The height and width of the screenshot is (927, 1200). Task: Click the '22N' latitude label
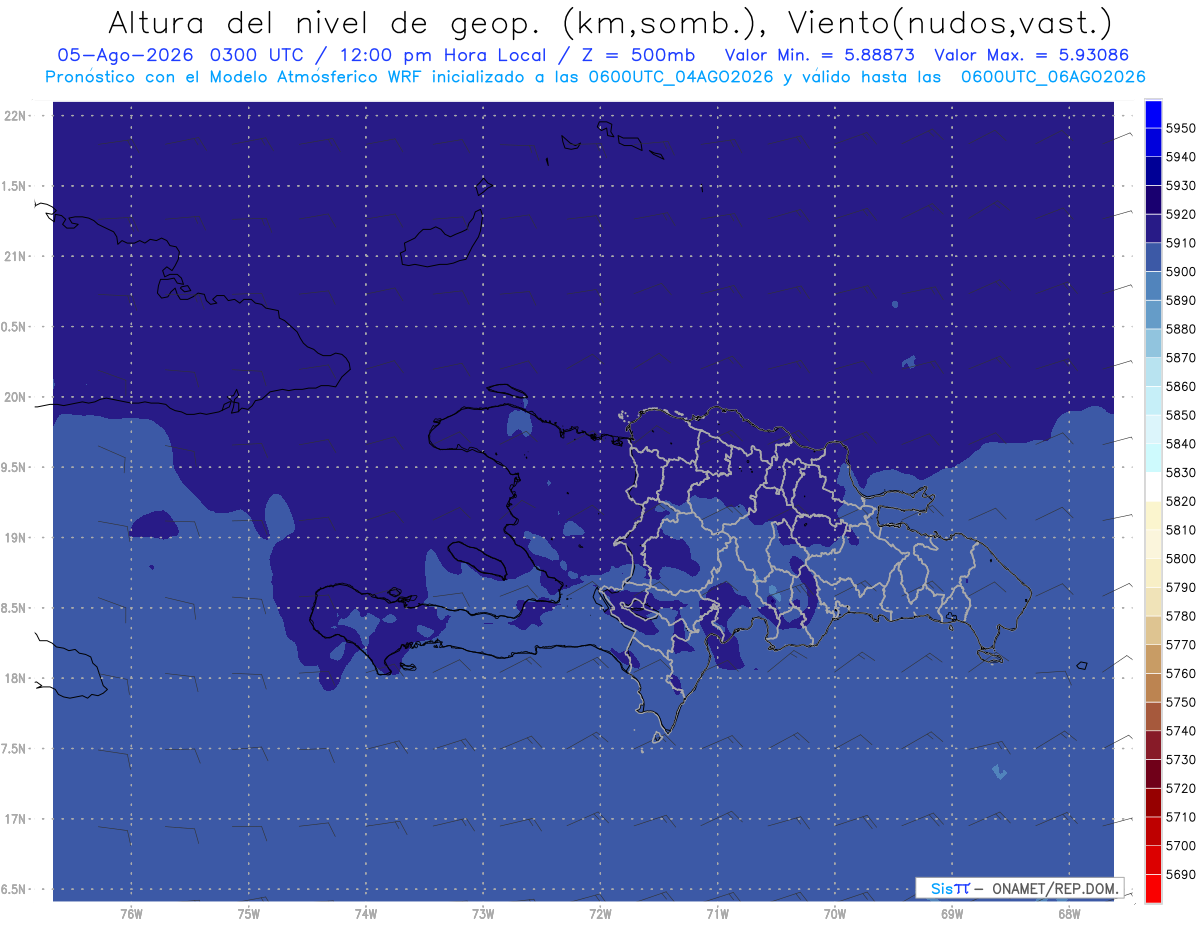click(16, 116)
